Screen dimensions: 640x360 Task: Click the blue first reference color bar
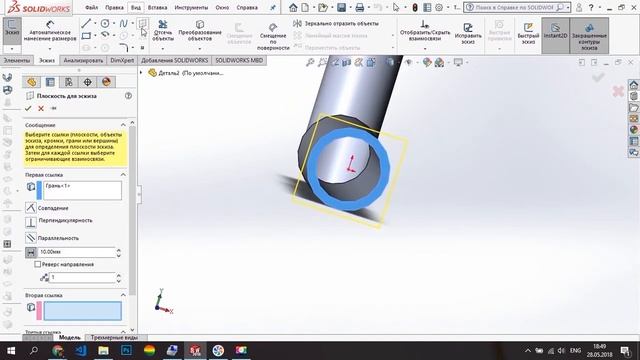[x=39, y=191]
